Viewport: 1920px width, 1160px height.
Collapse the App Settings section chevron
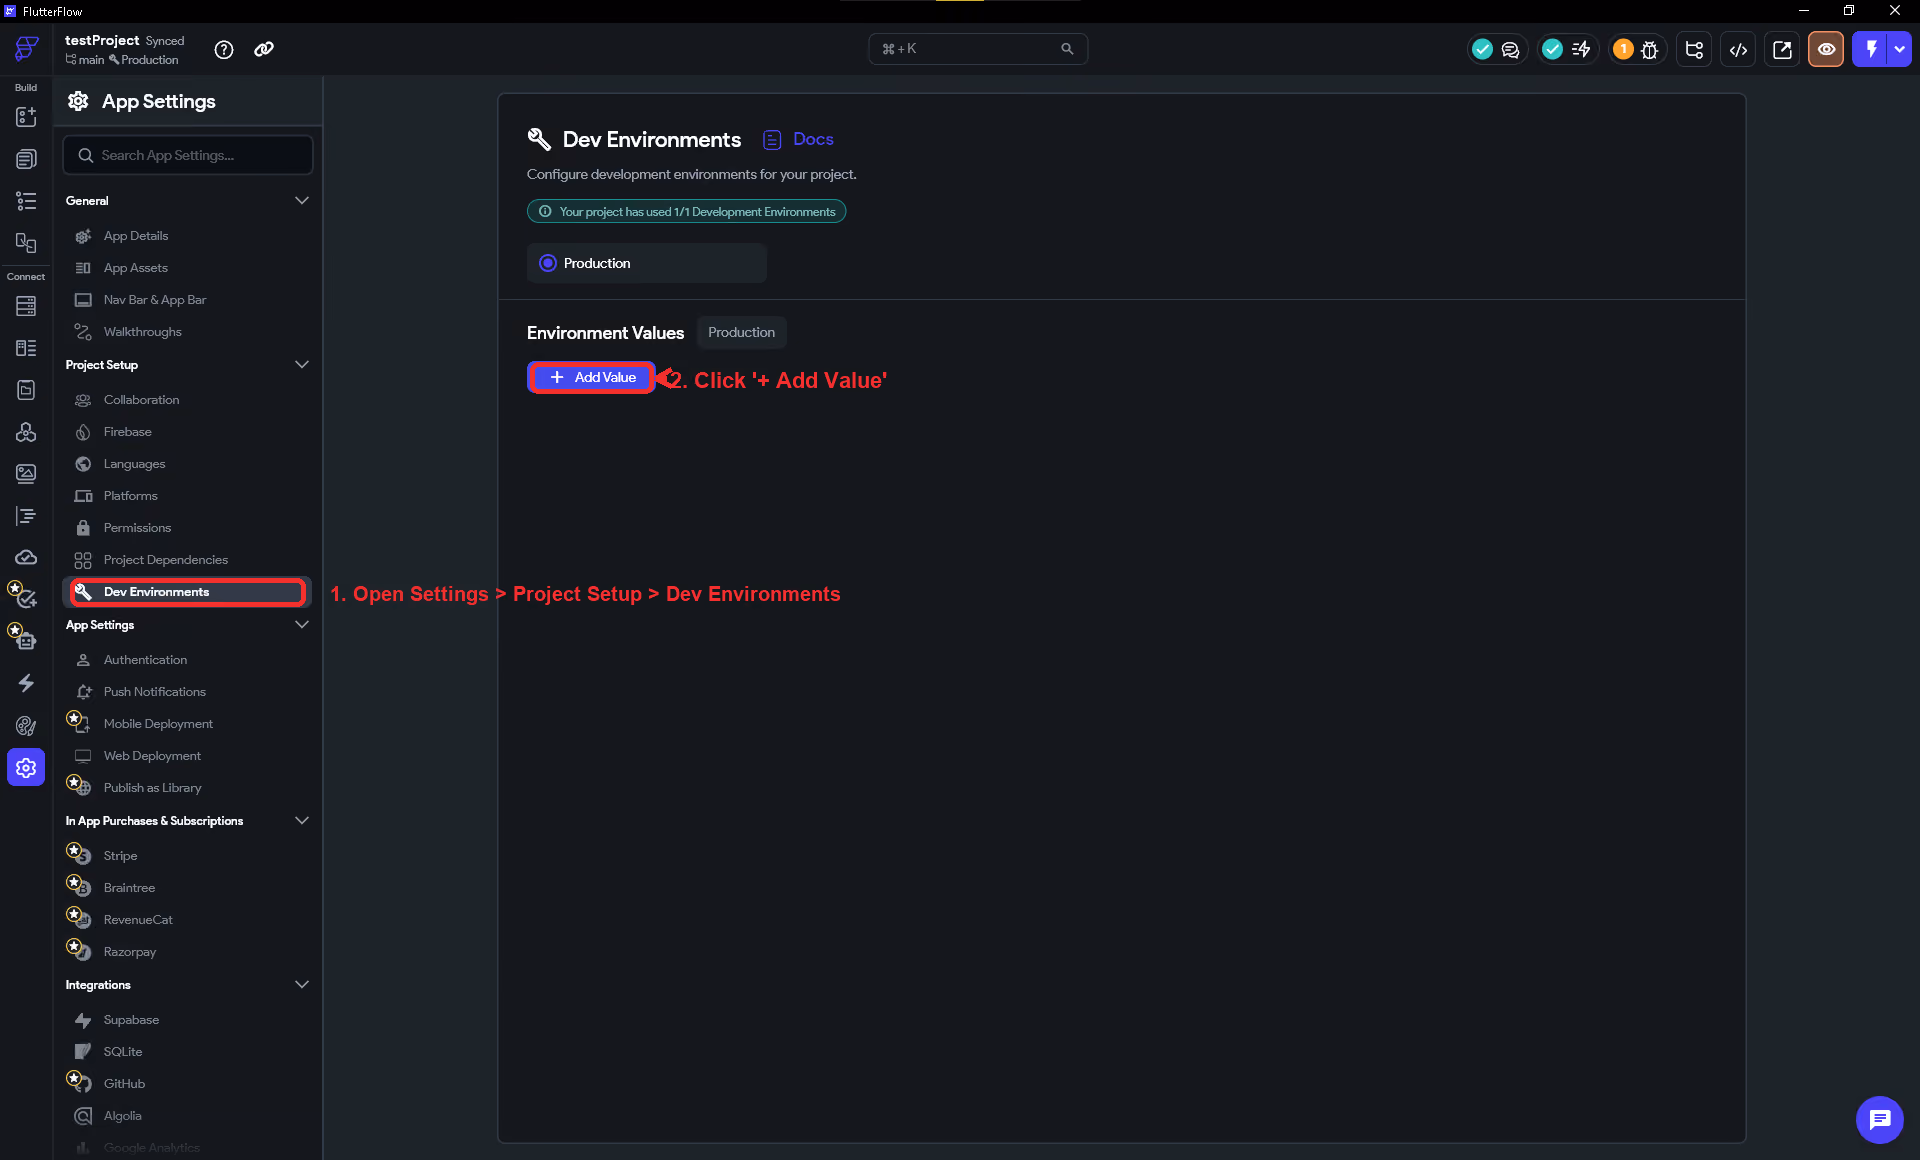point(302,625)
